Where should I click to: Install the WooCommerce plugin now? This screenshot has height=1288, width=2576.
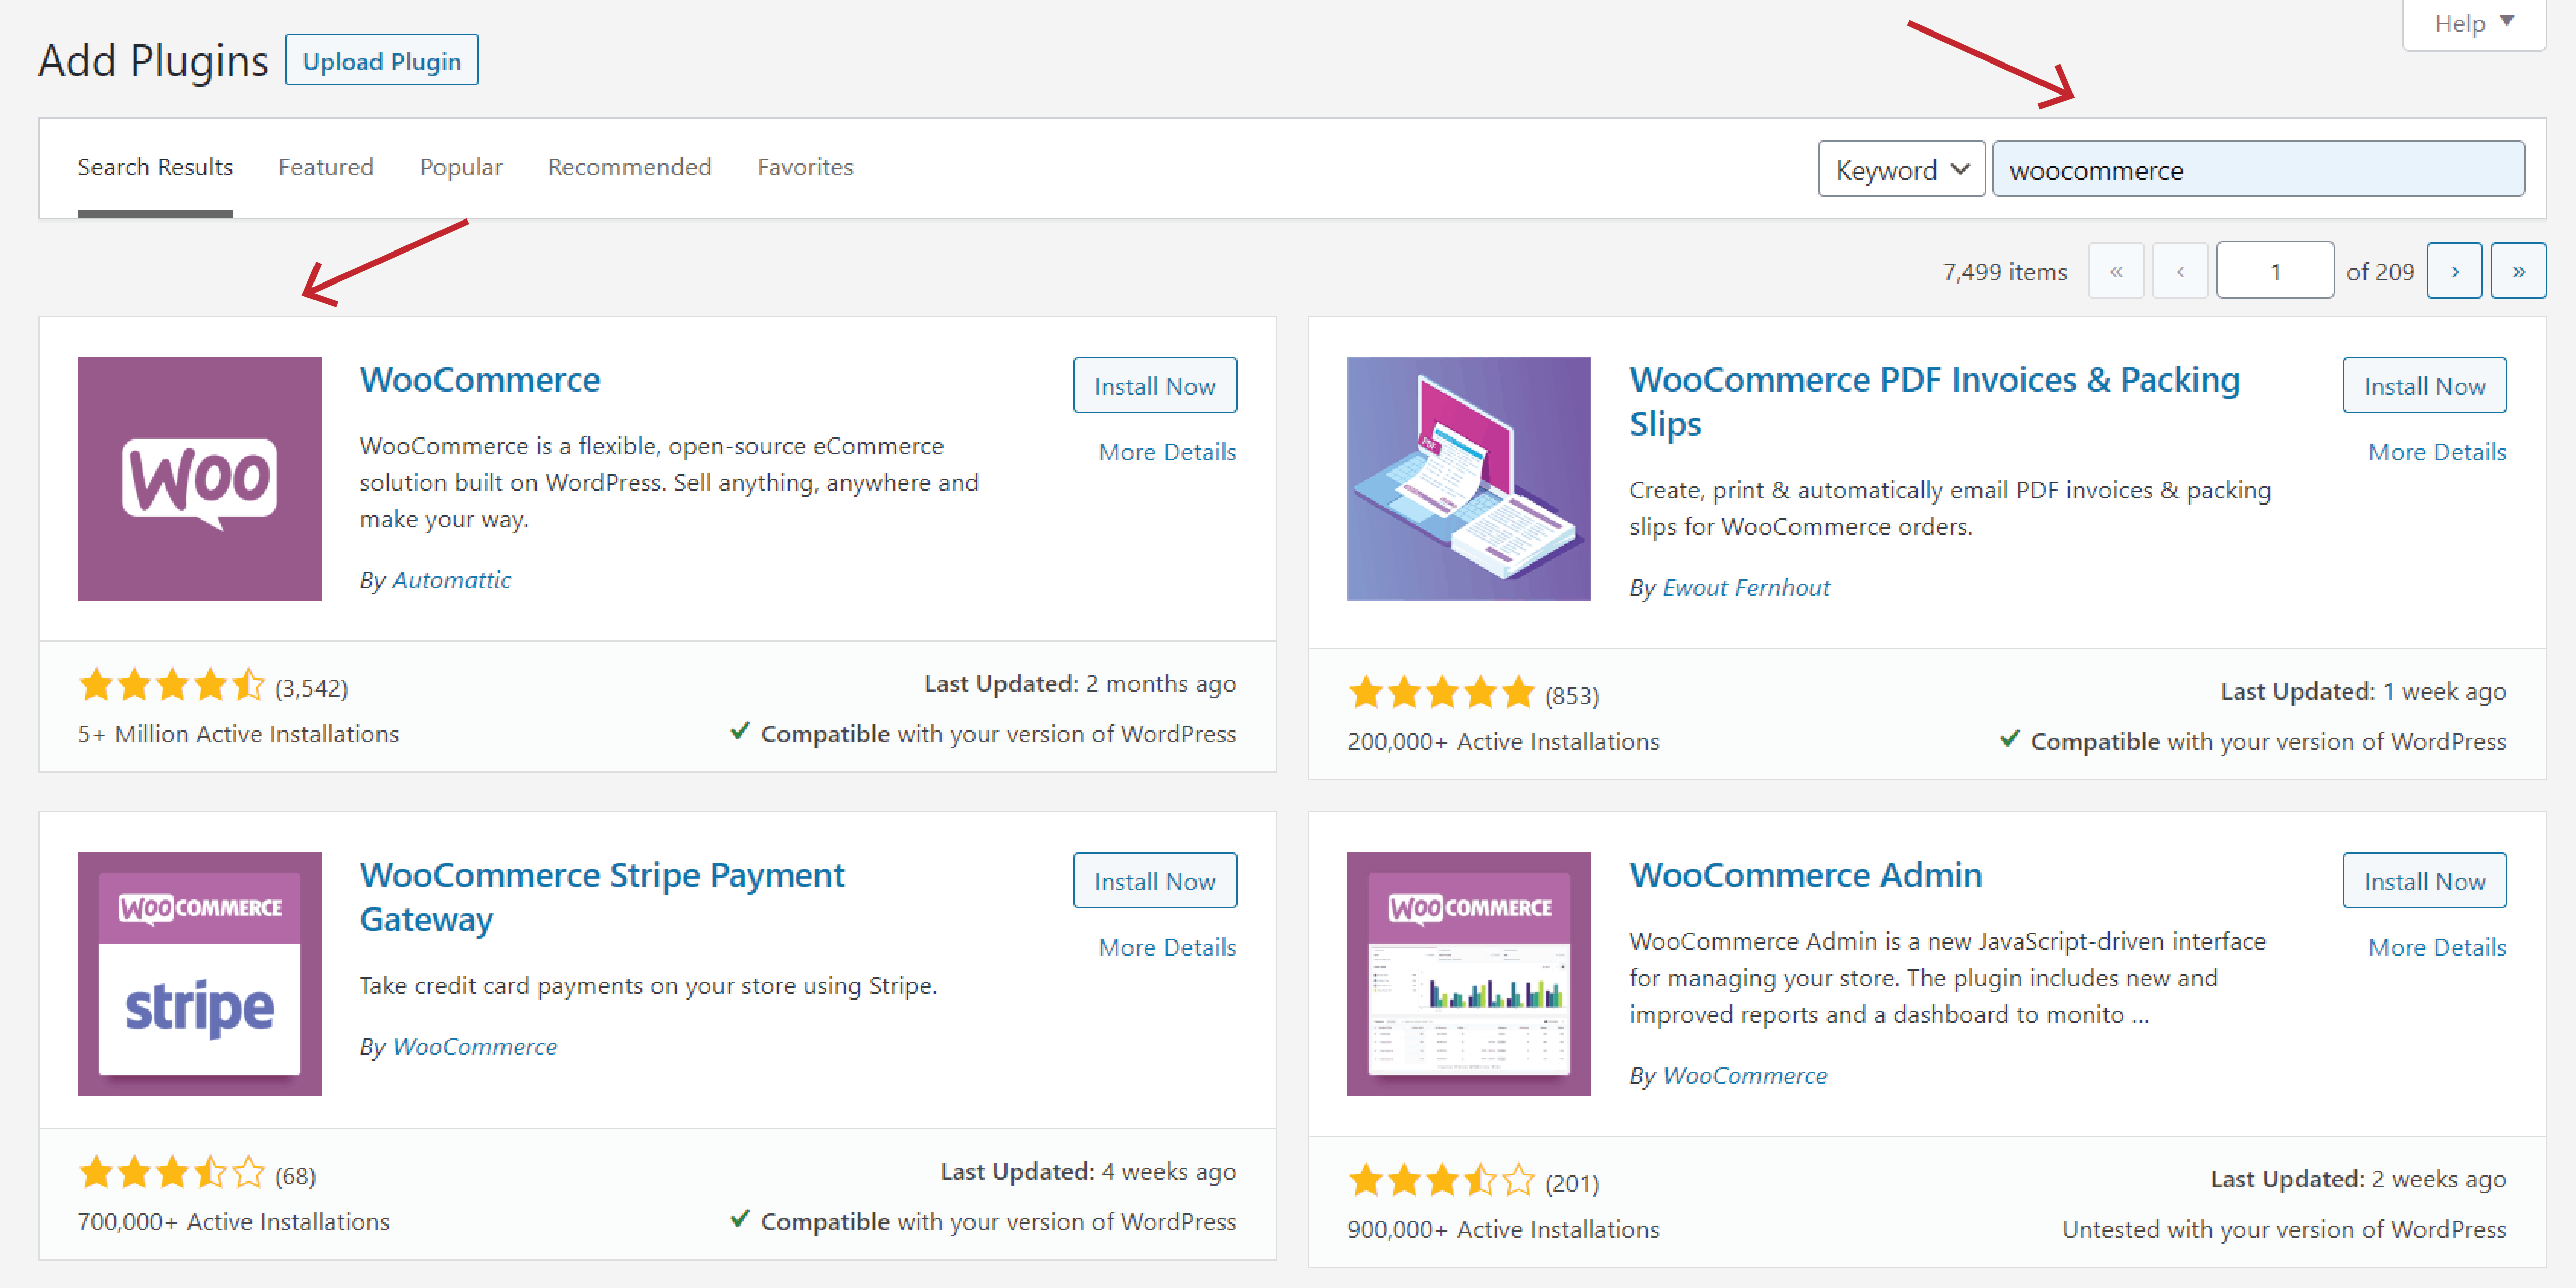point(1154,385)
